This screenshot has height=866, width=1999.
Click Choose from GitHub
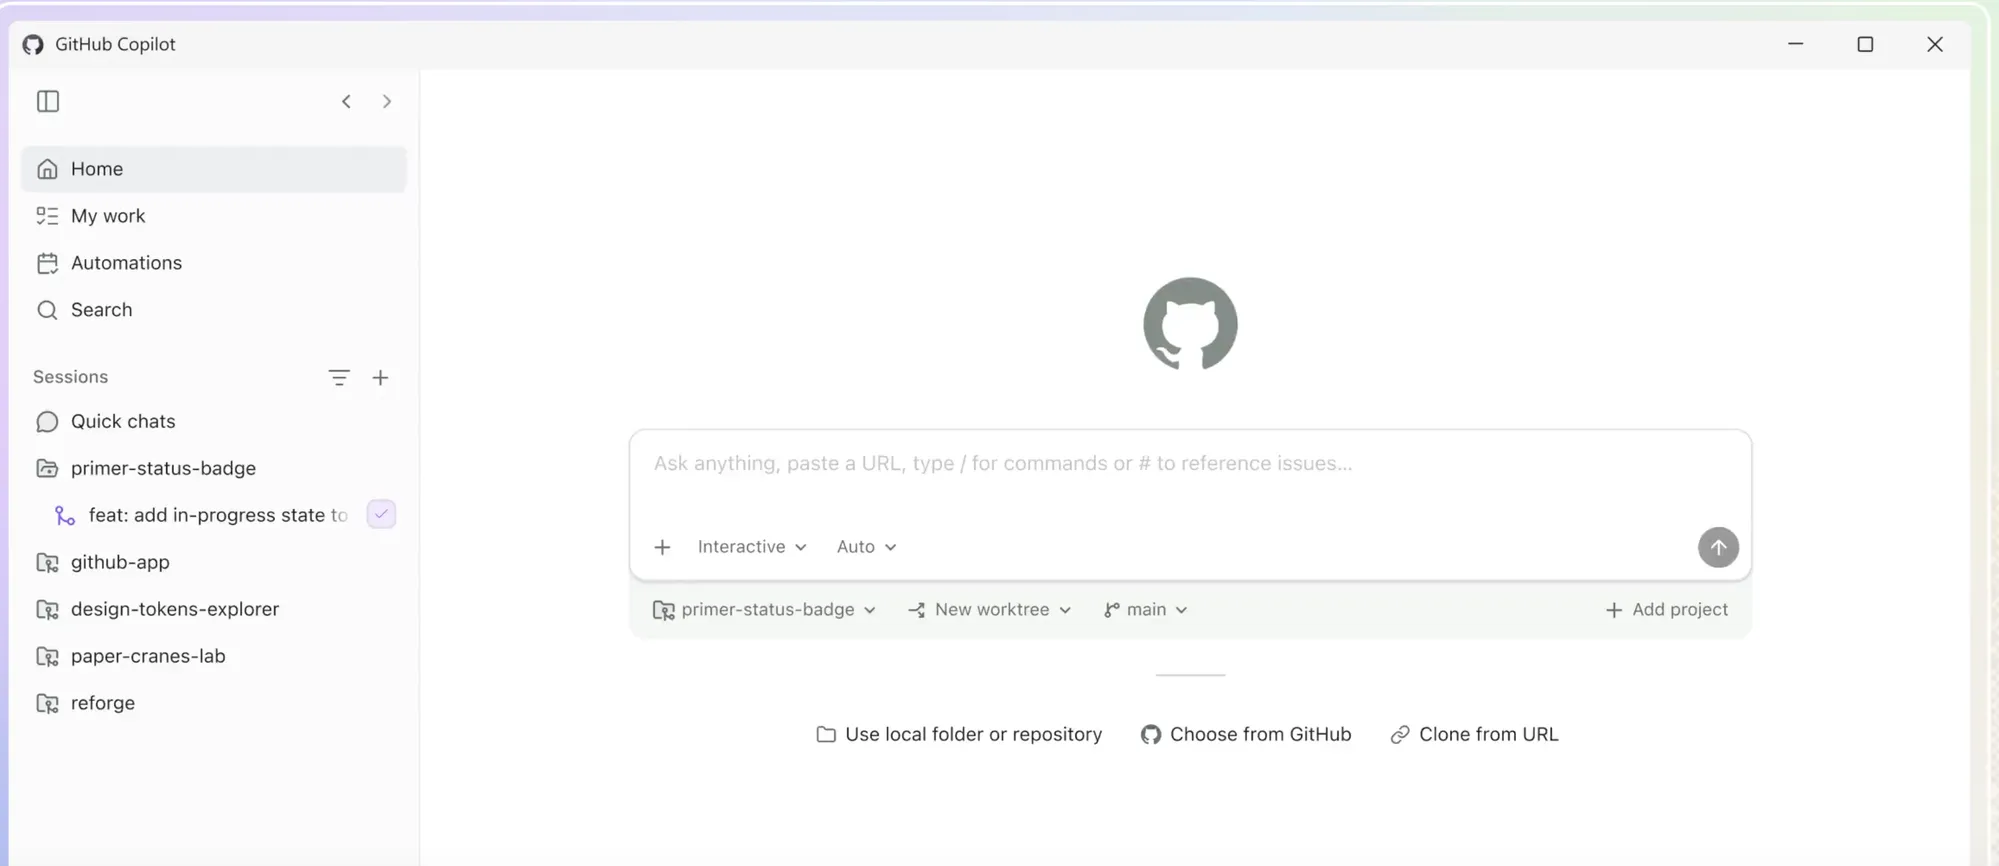point(1246,735)
